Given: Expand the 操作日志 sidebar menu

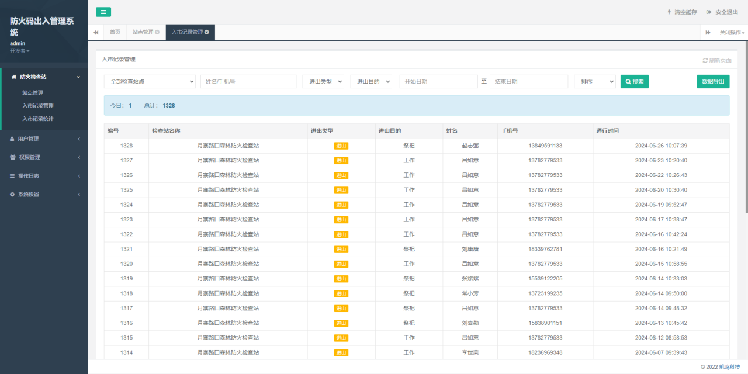Looking at the screenshot, I should pyautogui.click(x=45, y=176).
